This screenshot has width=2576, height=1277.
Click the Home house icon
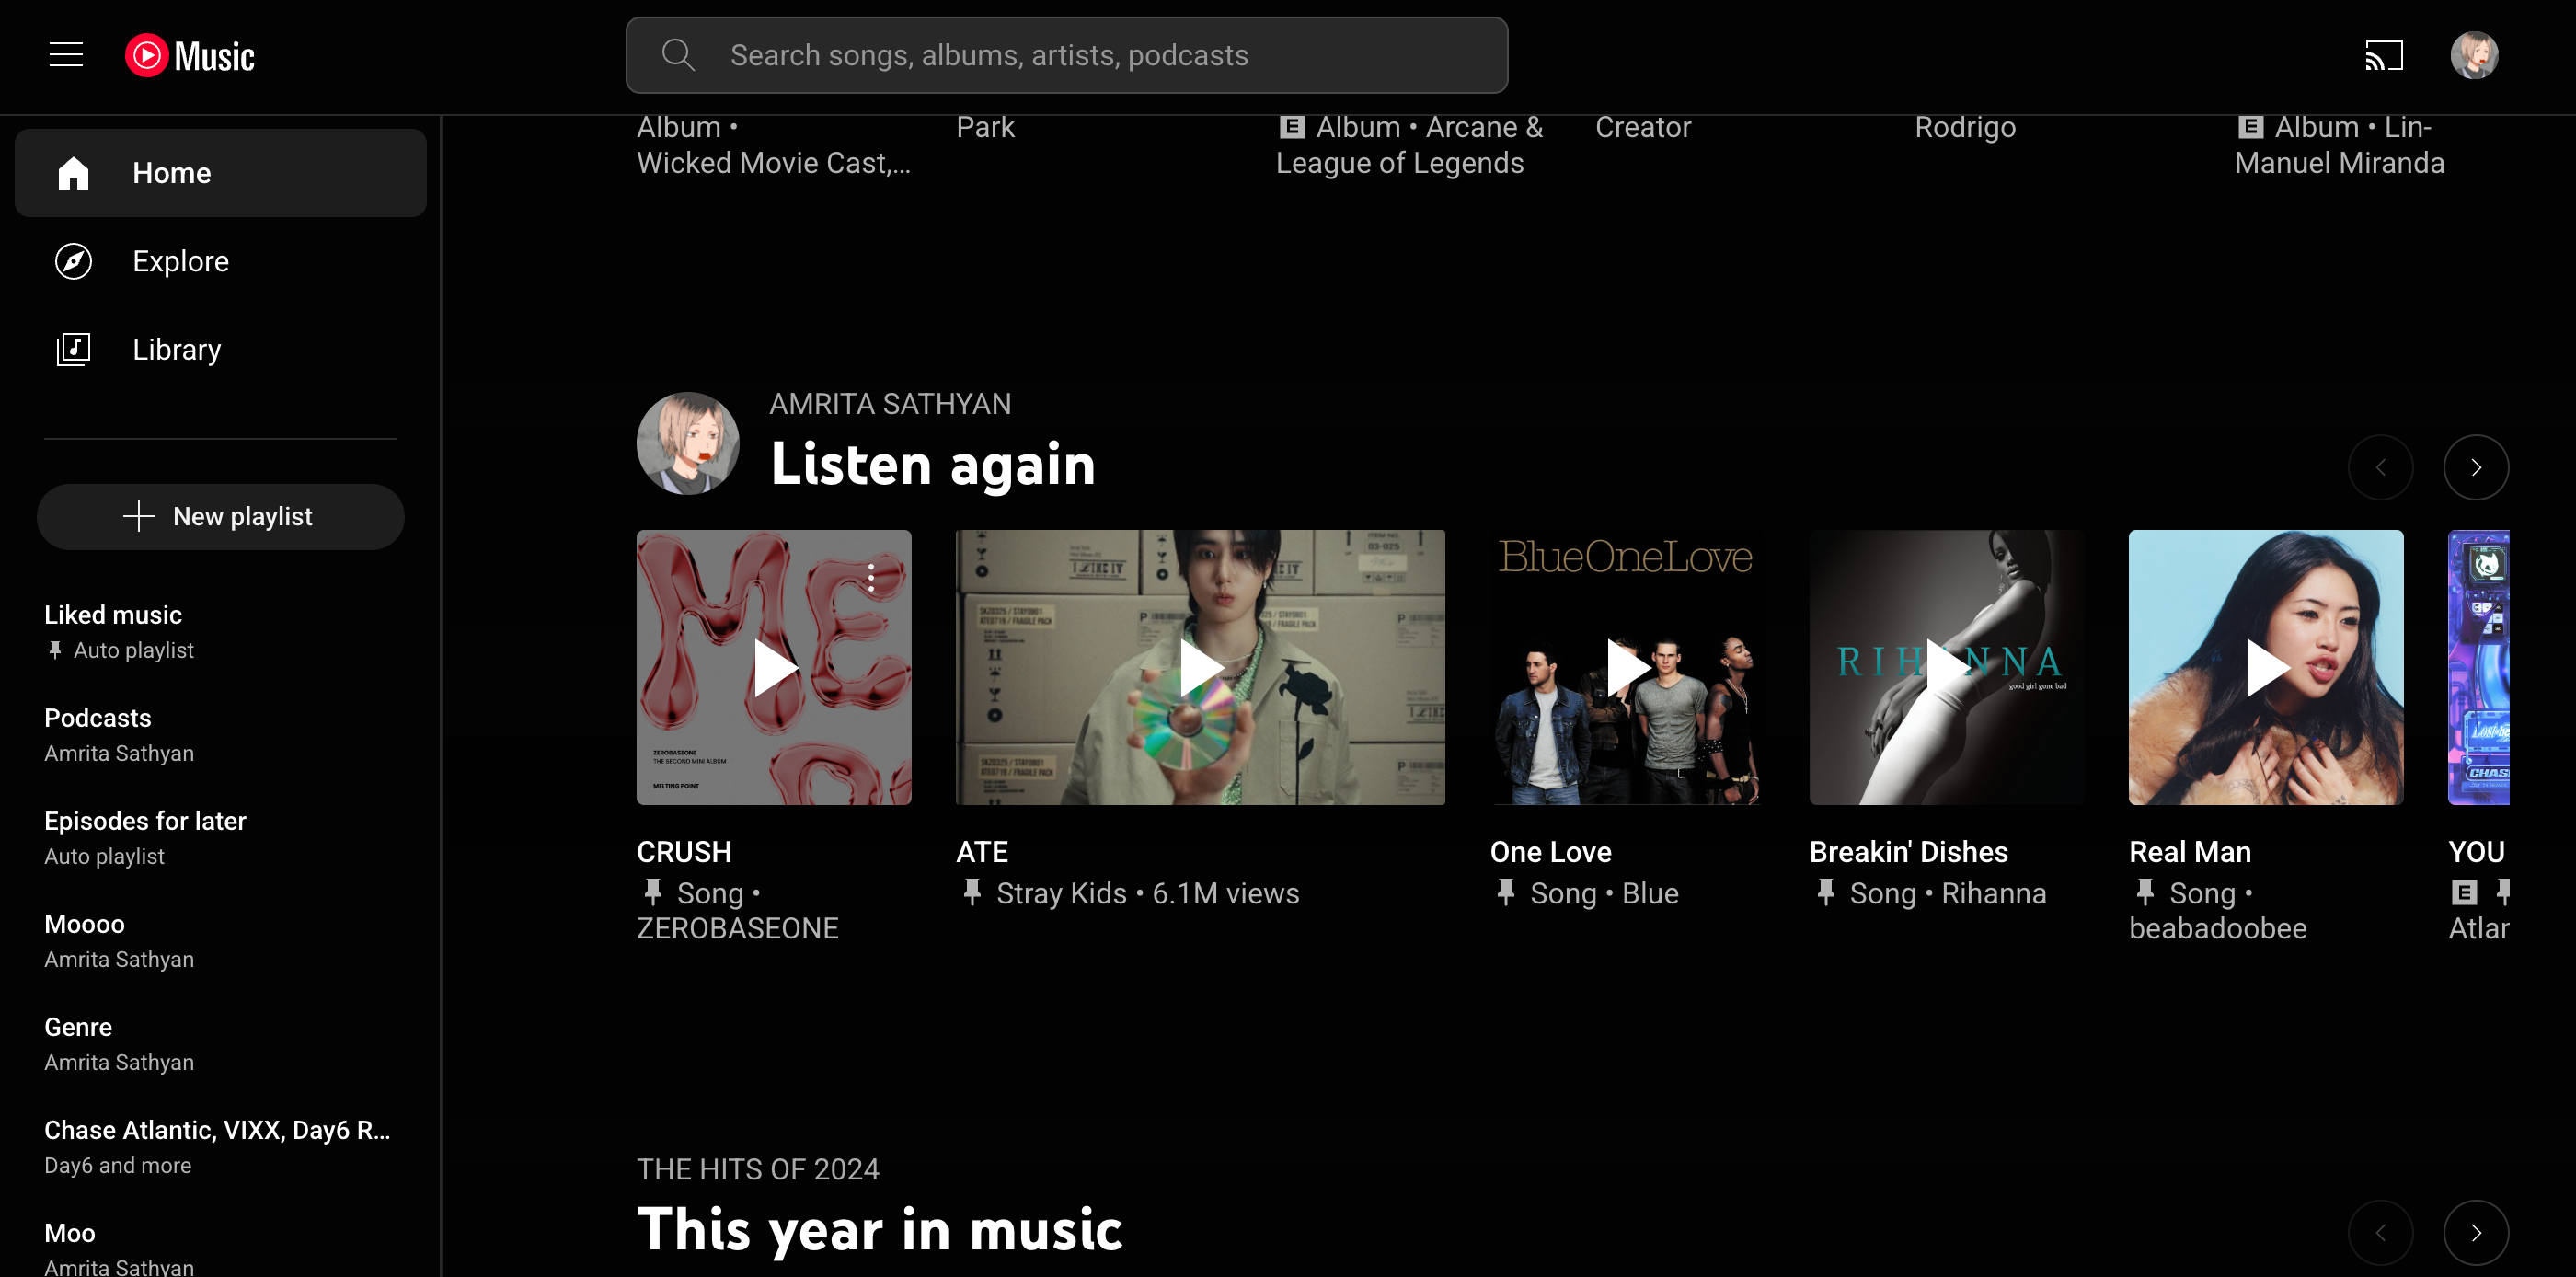pos(73,173)
